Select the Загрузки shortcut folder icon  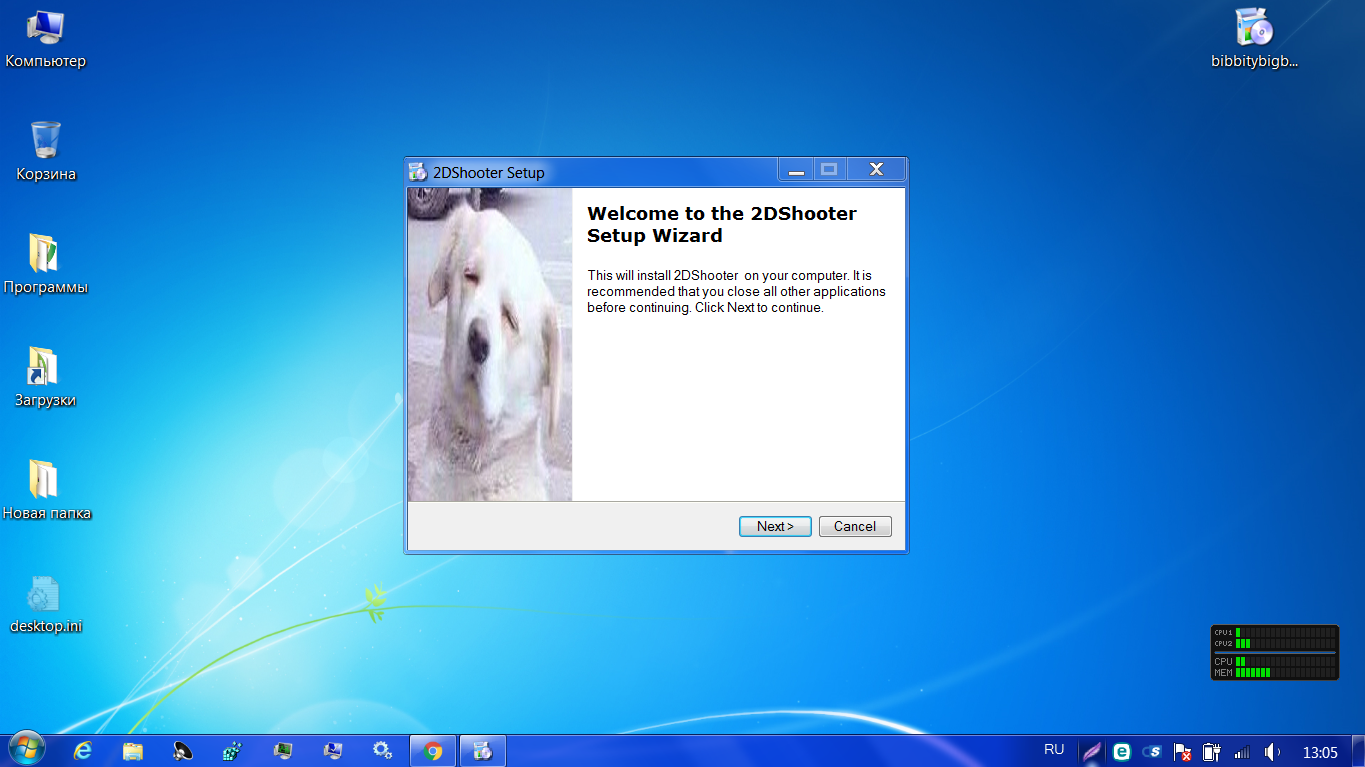point(46,378)
